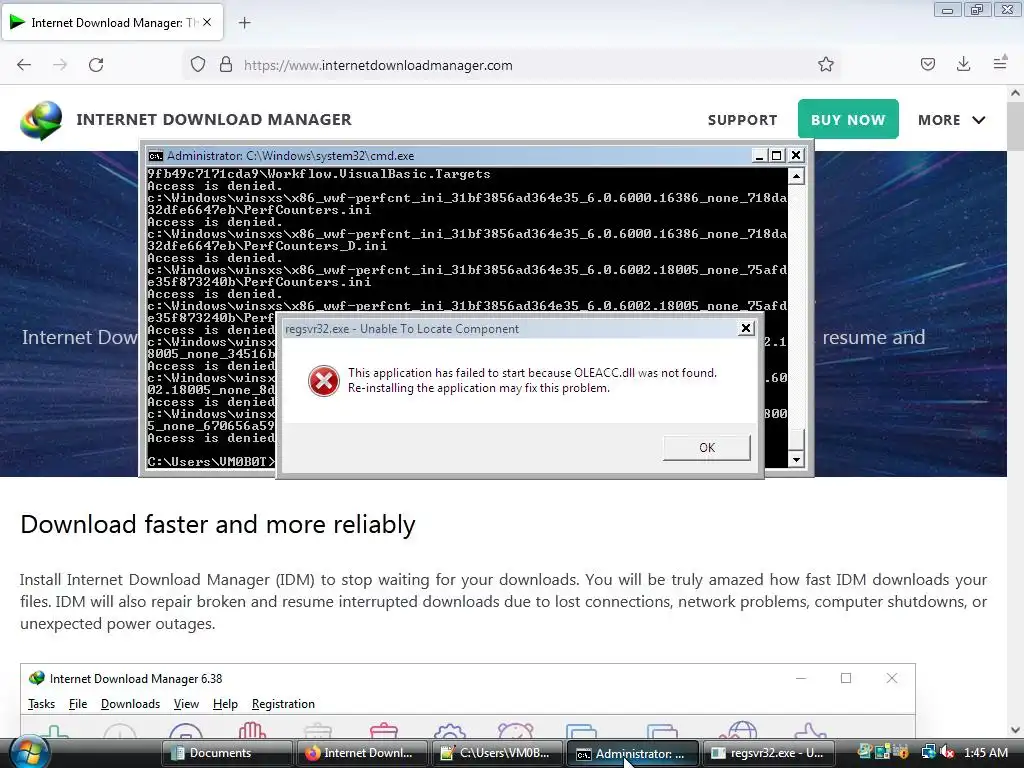Switch to the Internet Downl... Firefox taskbar button
The image size is (1024, 768).
(x=362, y=753)
